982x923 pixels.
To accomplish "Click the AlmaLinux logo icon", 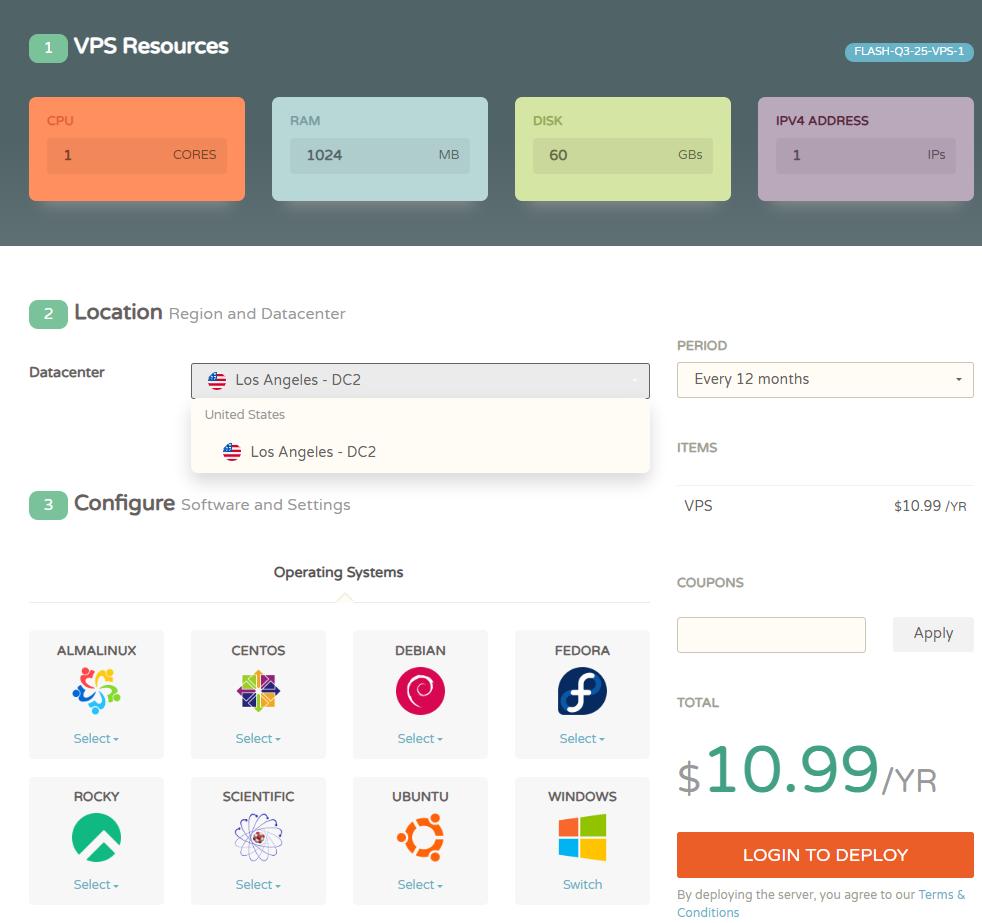I will pyautogui.click(x=96, y=691).
